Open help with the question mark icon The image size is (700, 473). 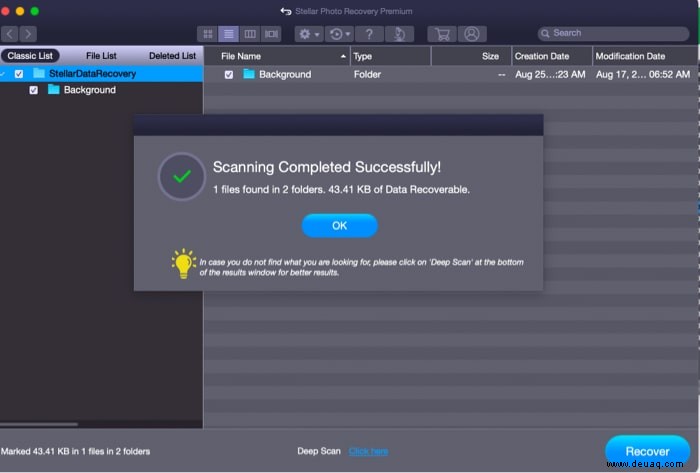point(369,34)
